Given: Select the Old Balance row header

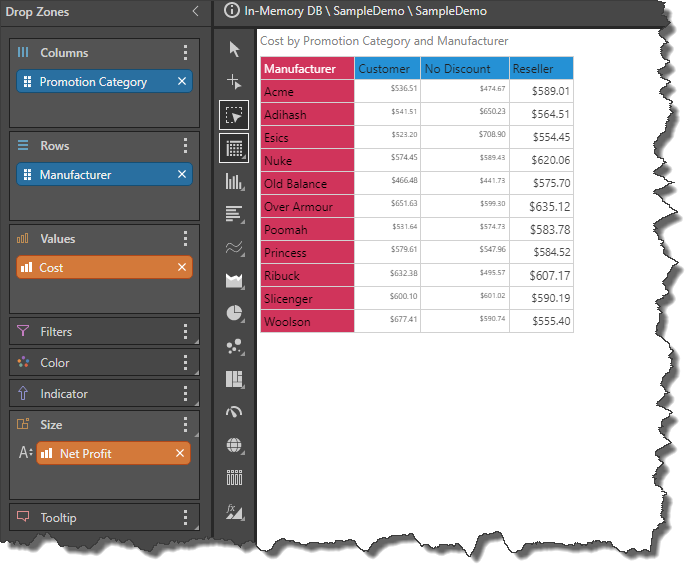Looking at the screenshot, I should click(x=306, y=184).
